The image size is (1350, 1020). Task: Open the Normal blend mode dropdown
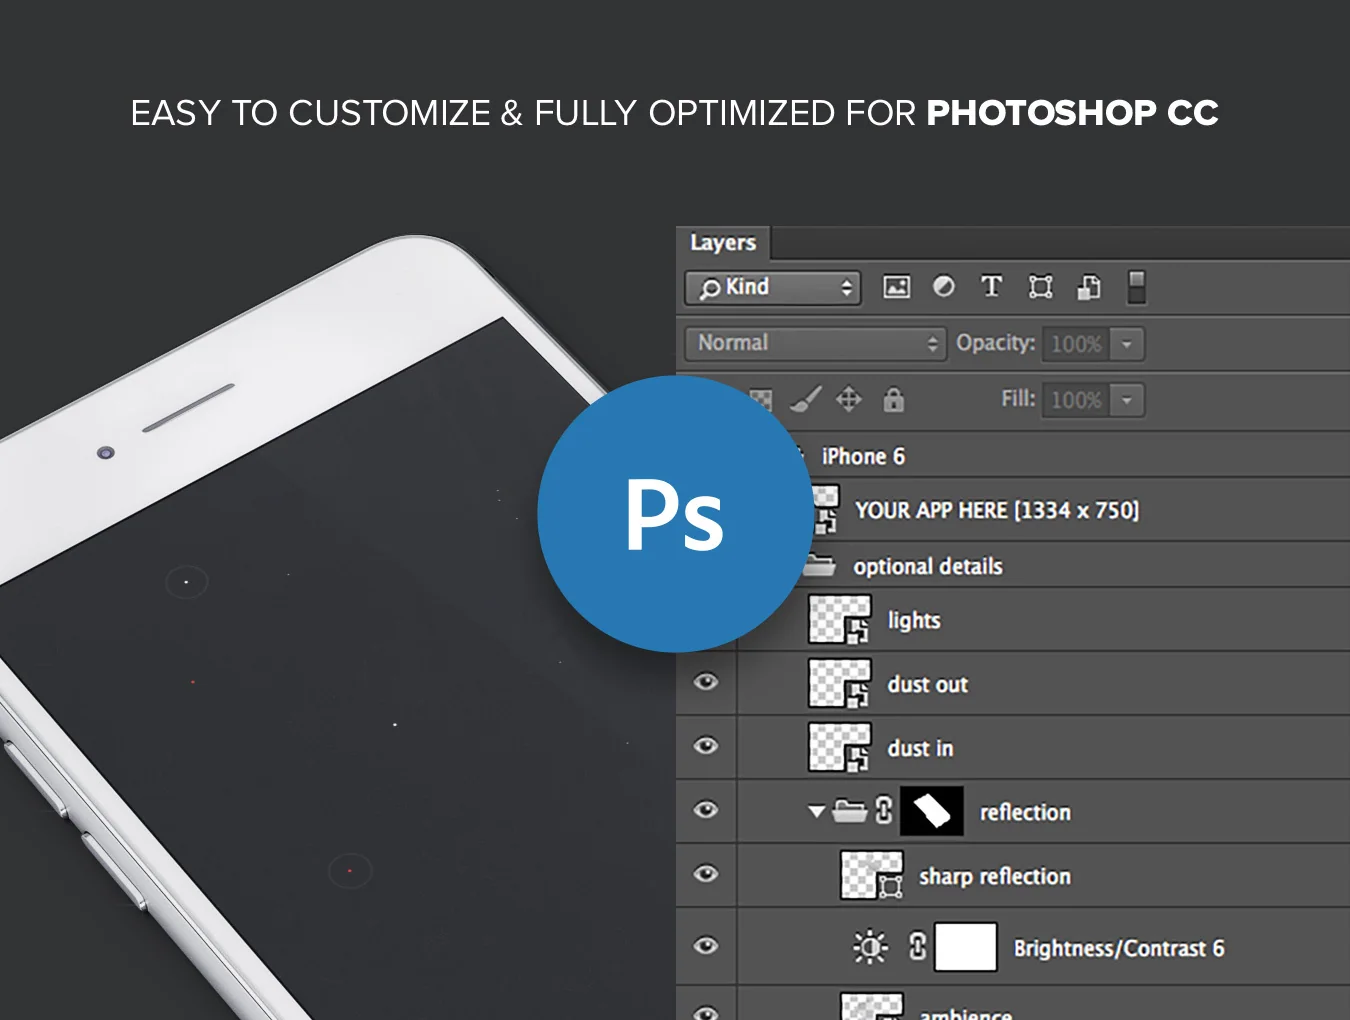pos(815,343)
